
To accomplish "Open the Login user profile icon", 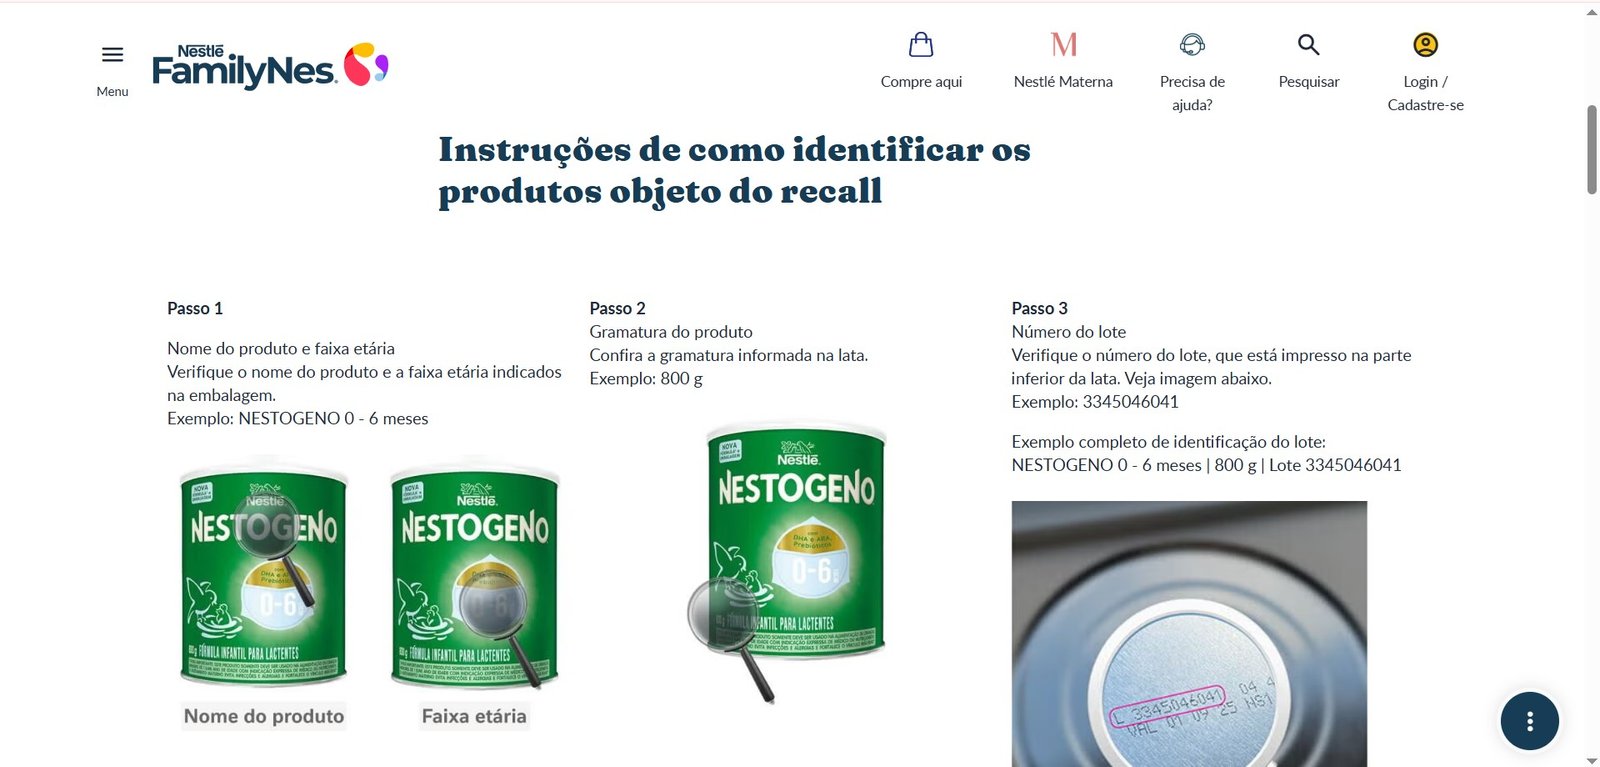I will coord(1425,45).
